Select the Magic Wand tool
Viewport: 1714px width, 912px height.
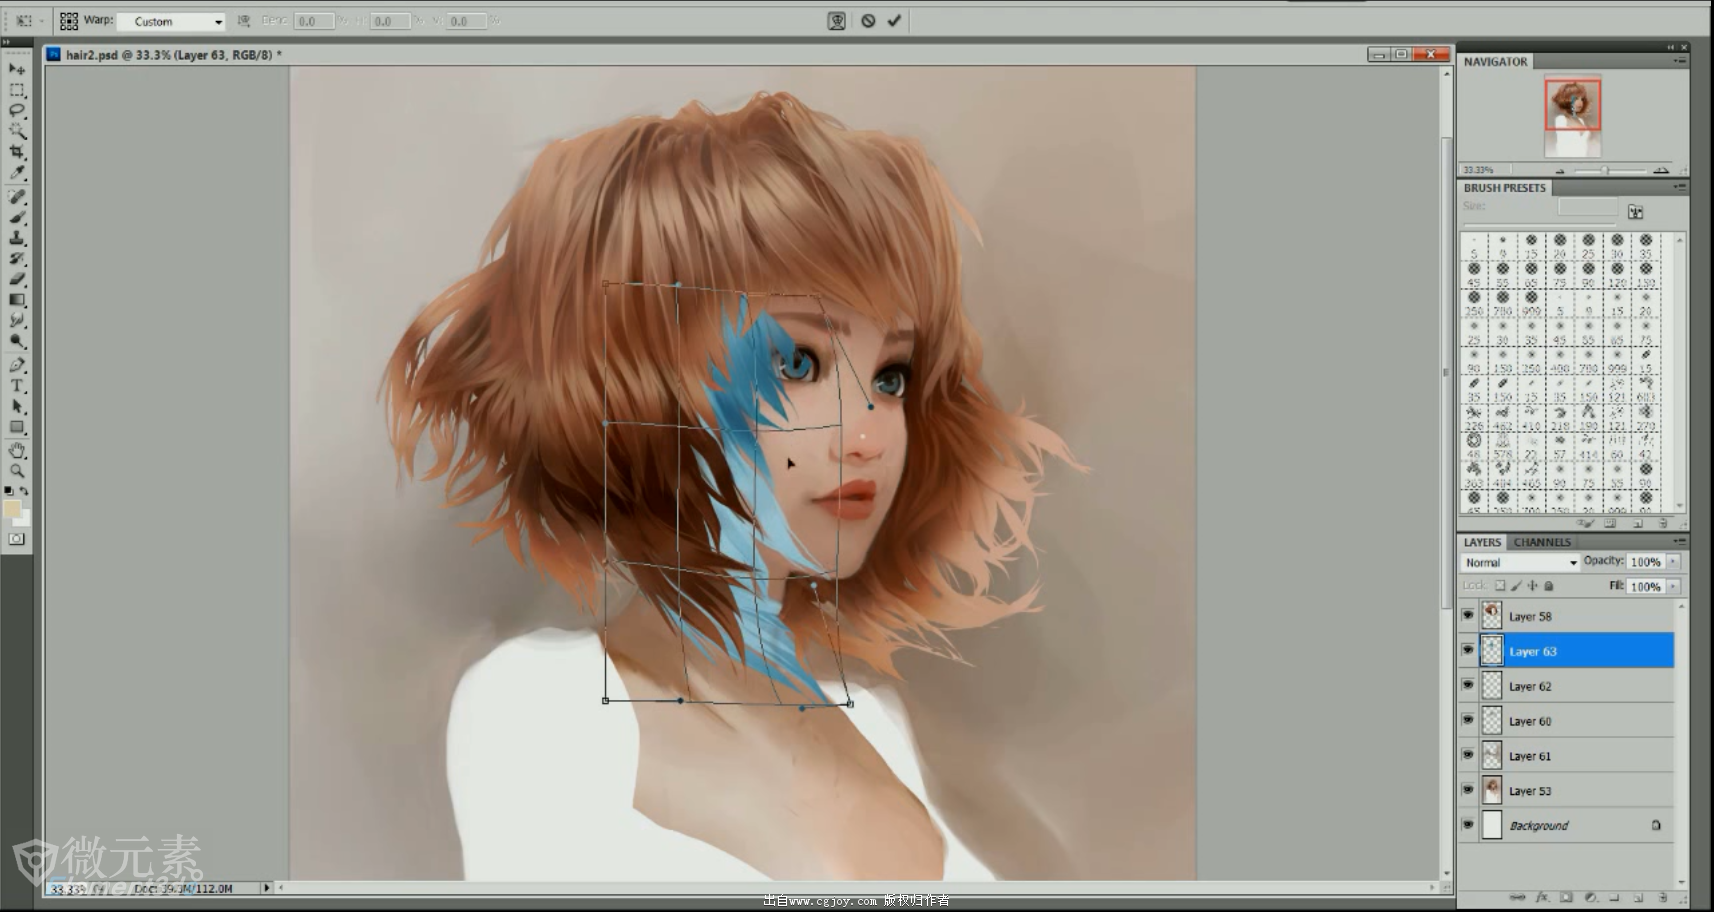coord(17,131)
